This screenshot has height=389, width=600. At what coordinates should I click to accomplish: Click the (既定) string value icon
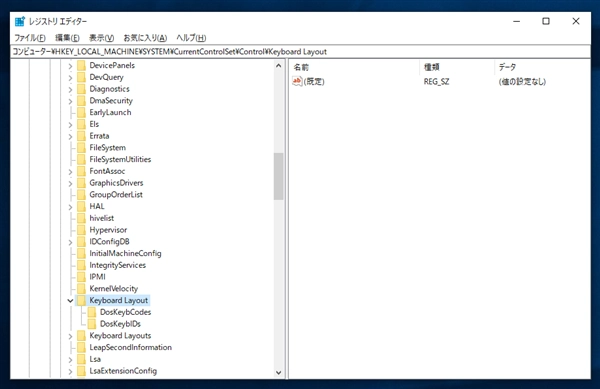[297, 81]
